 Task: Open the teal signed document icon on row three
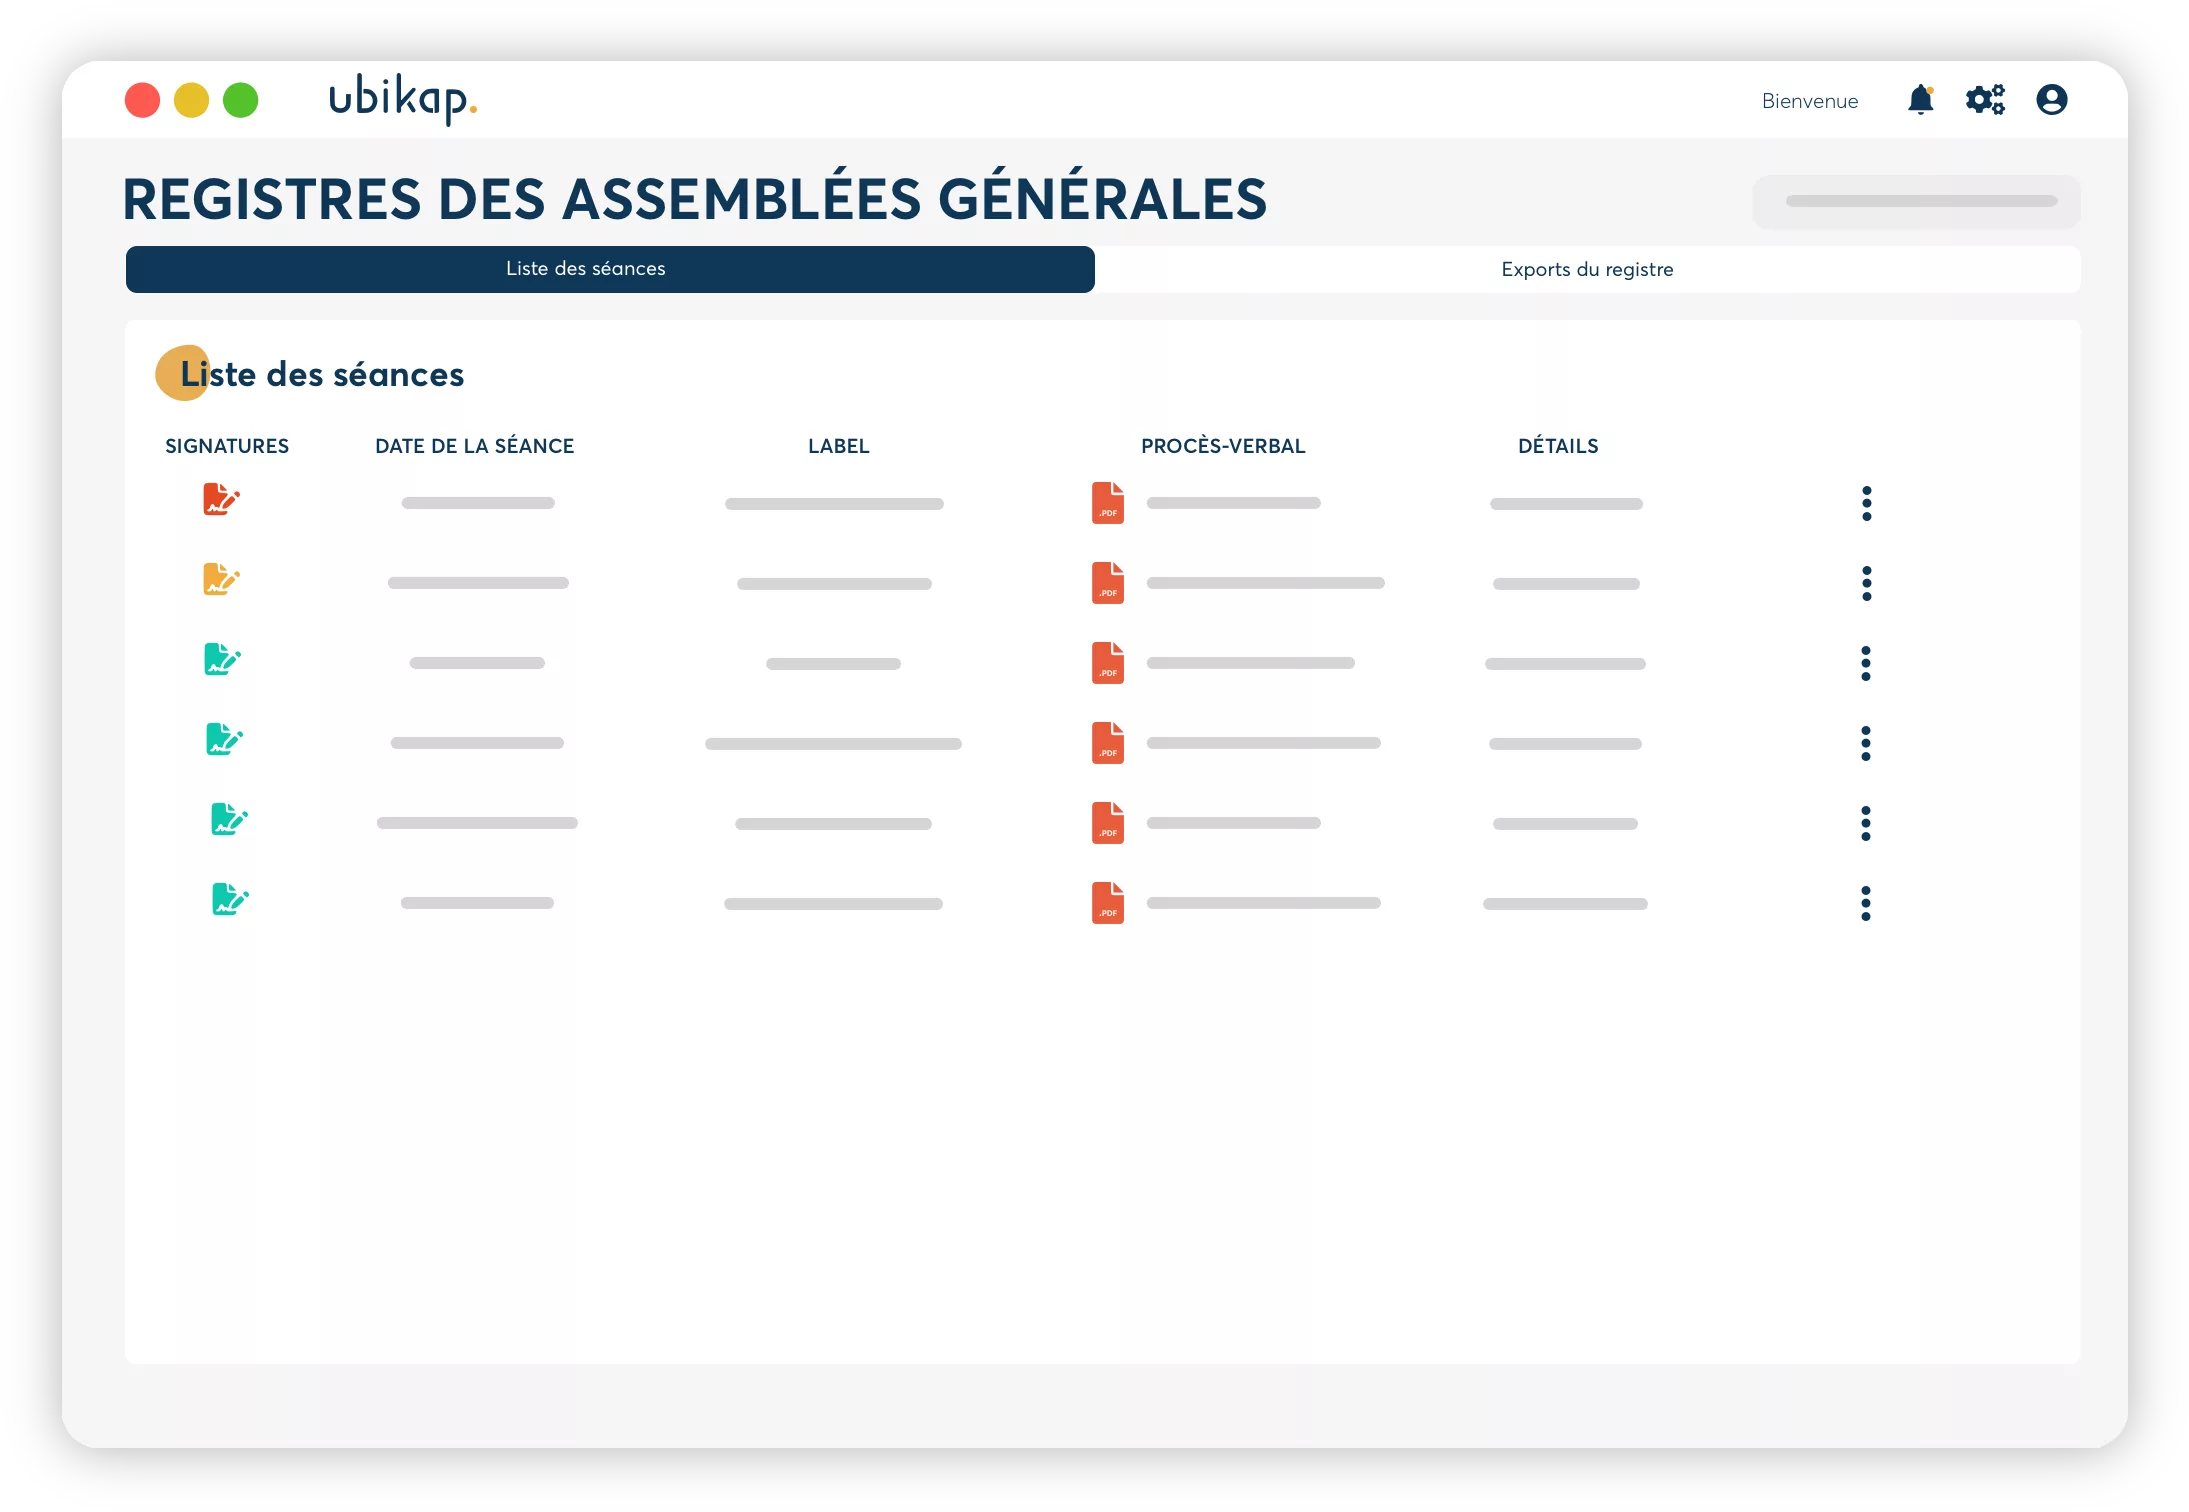[x=224, y=660]
